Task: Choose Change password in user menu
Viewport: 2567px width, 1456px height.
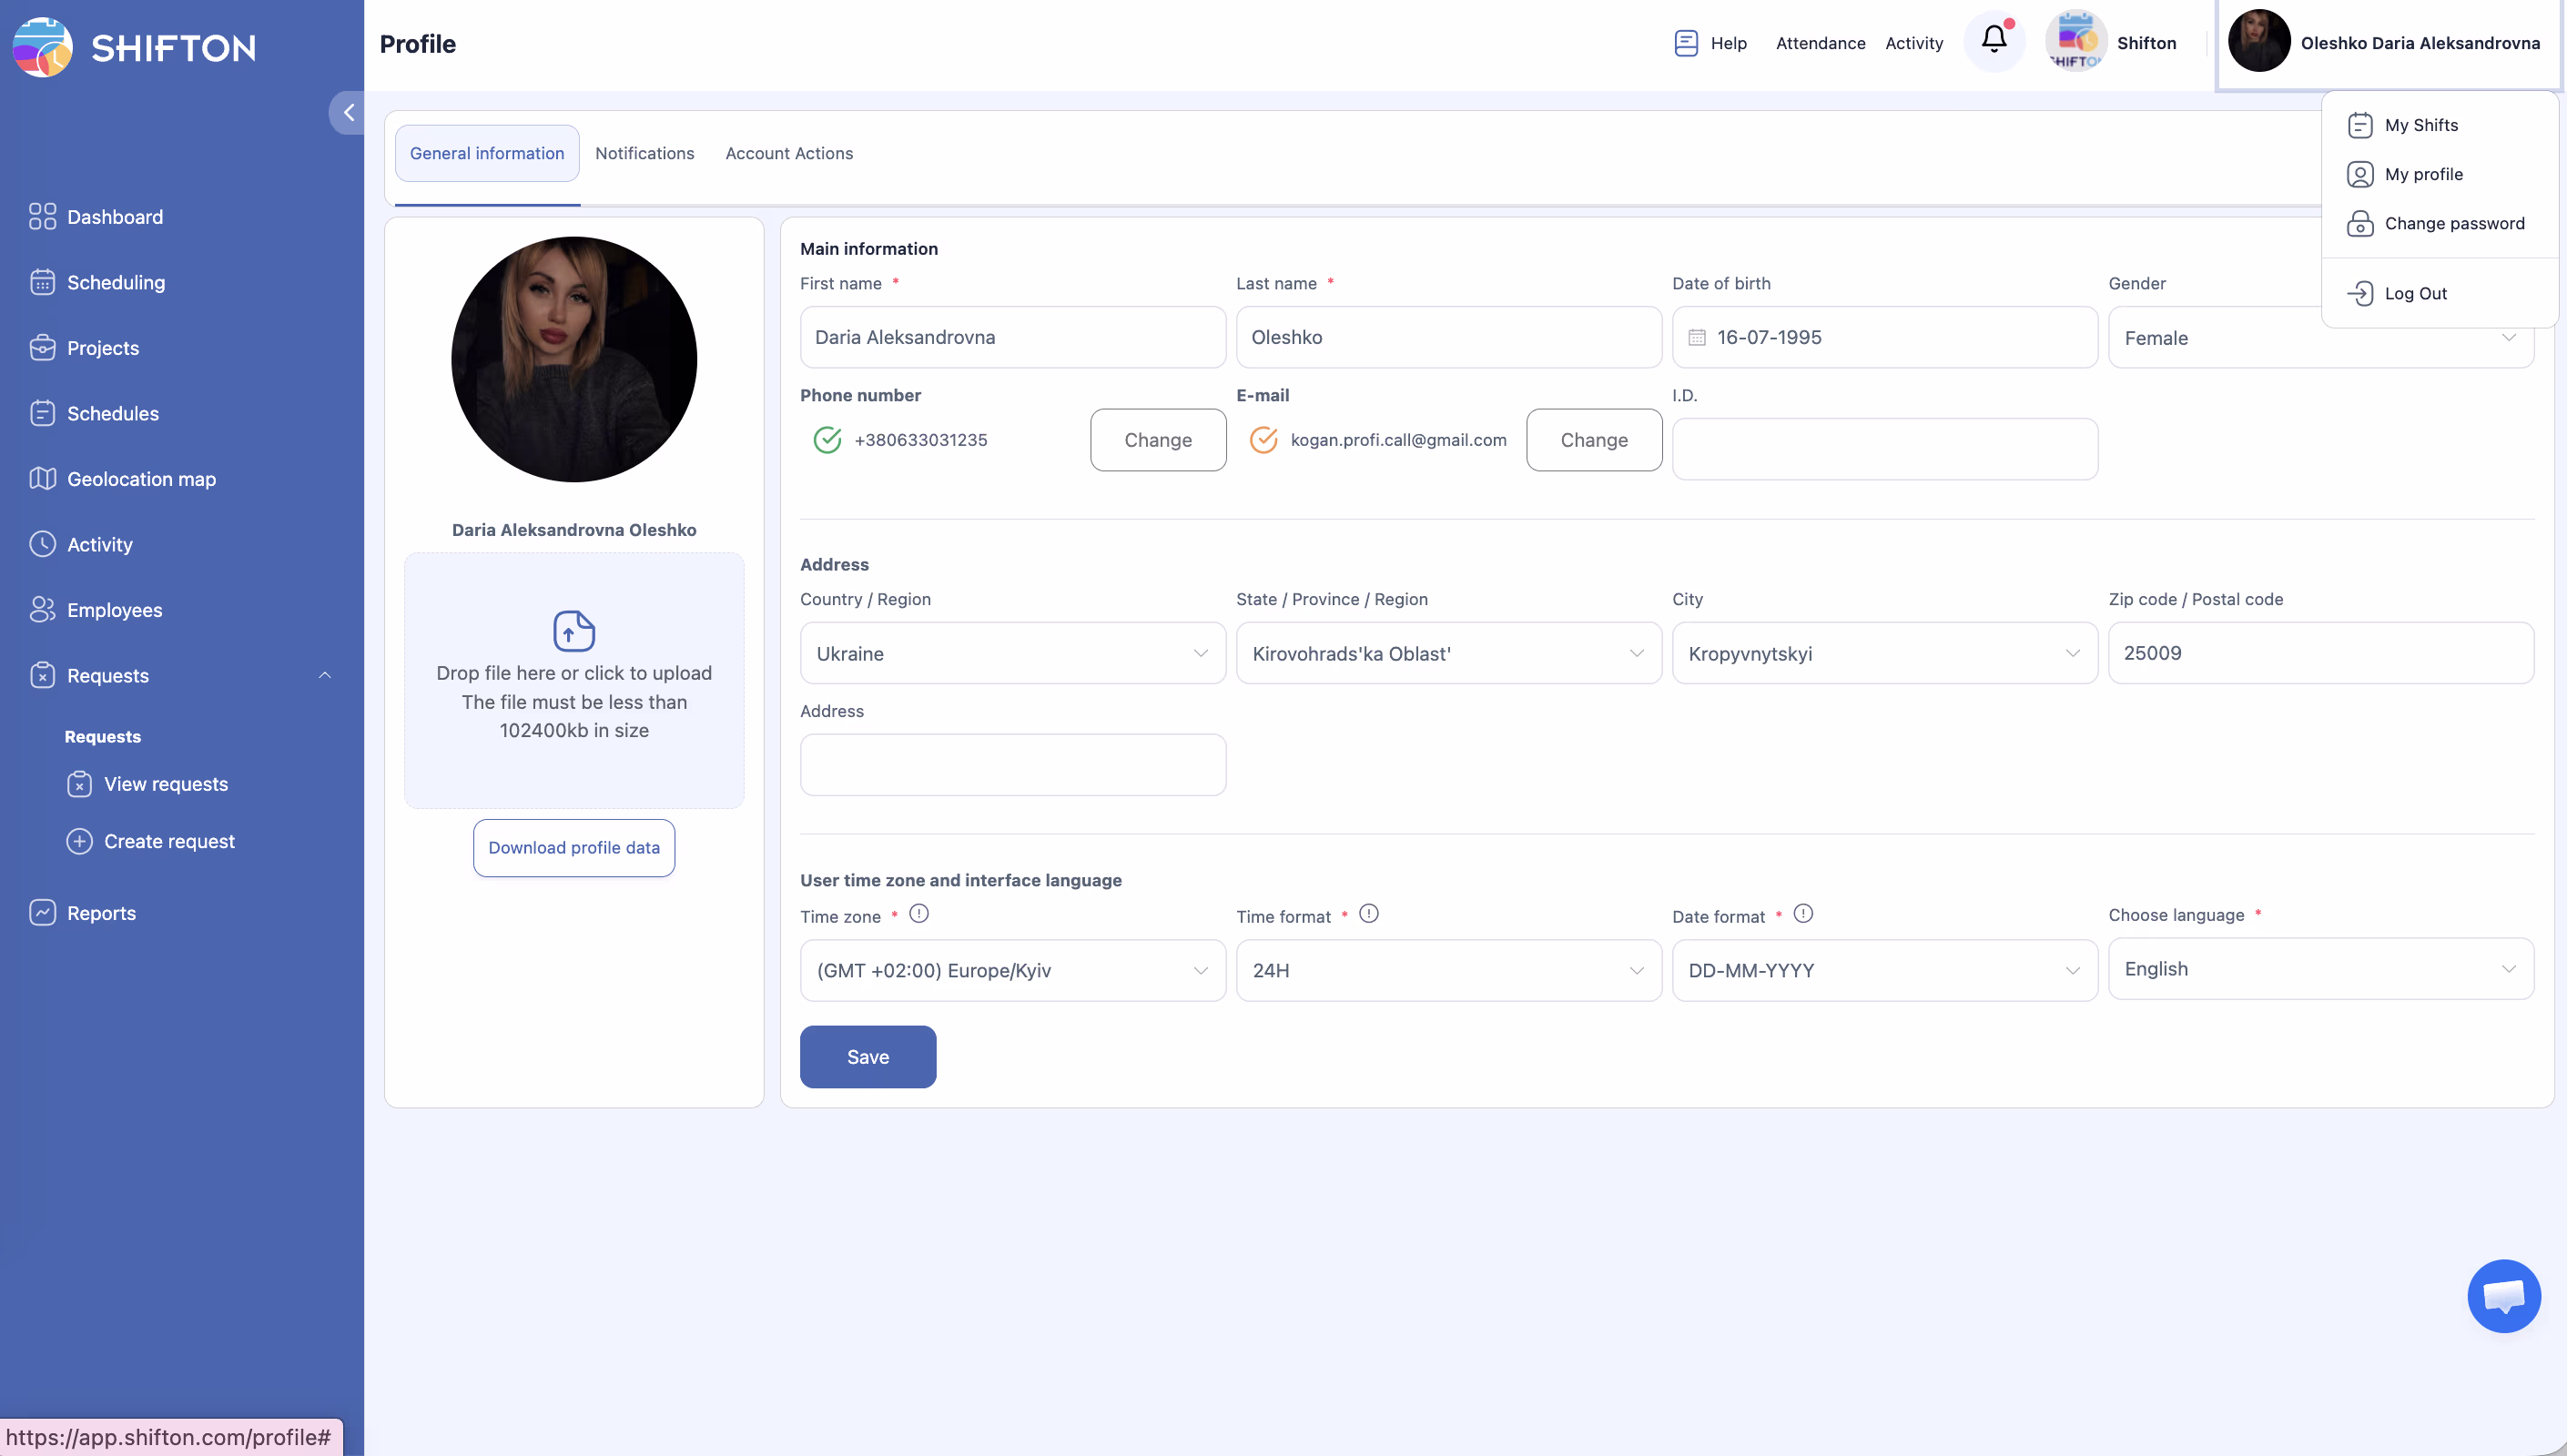Action: tap(2453, 223)
